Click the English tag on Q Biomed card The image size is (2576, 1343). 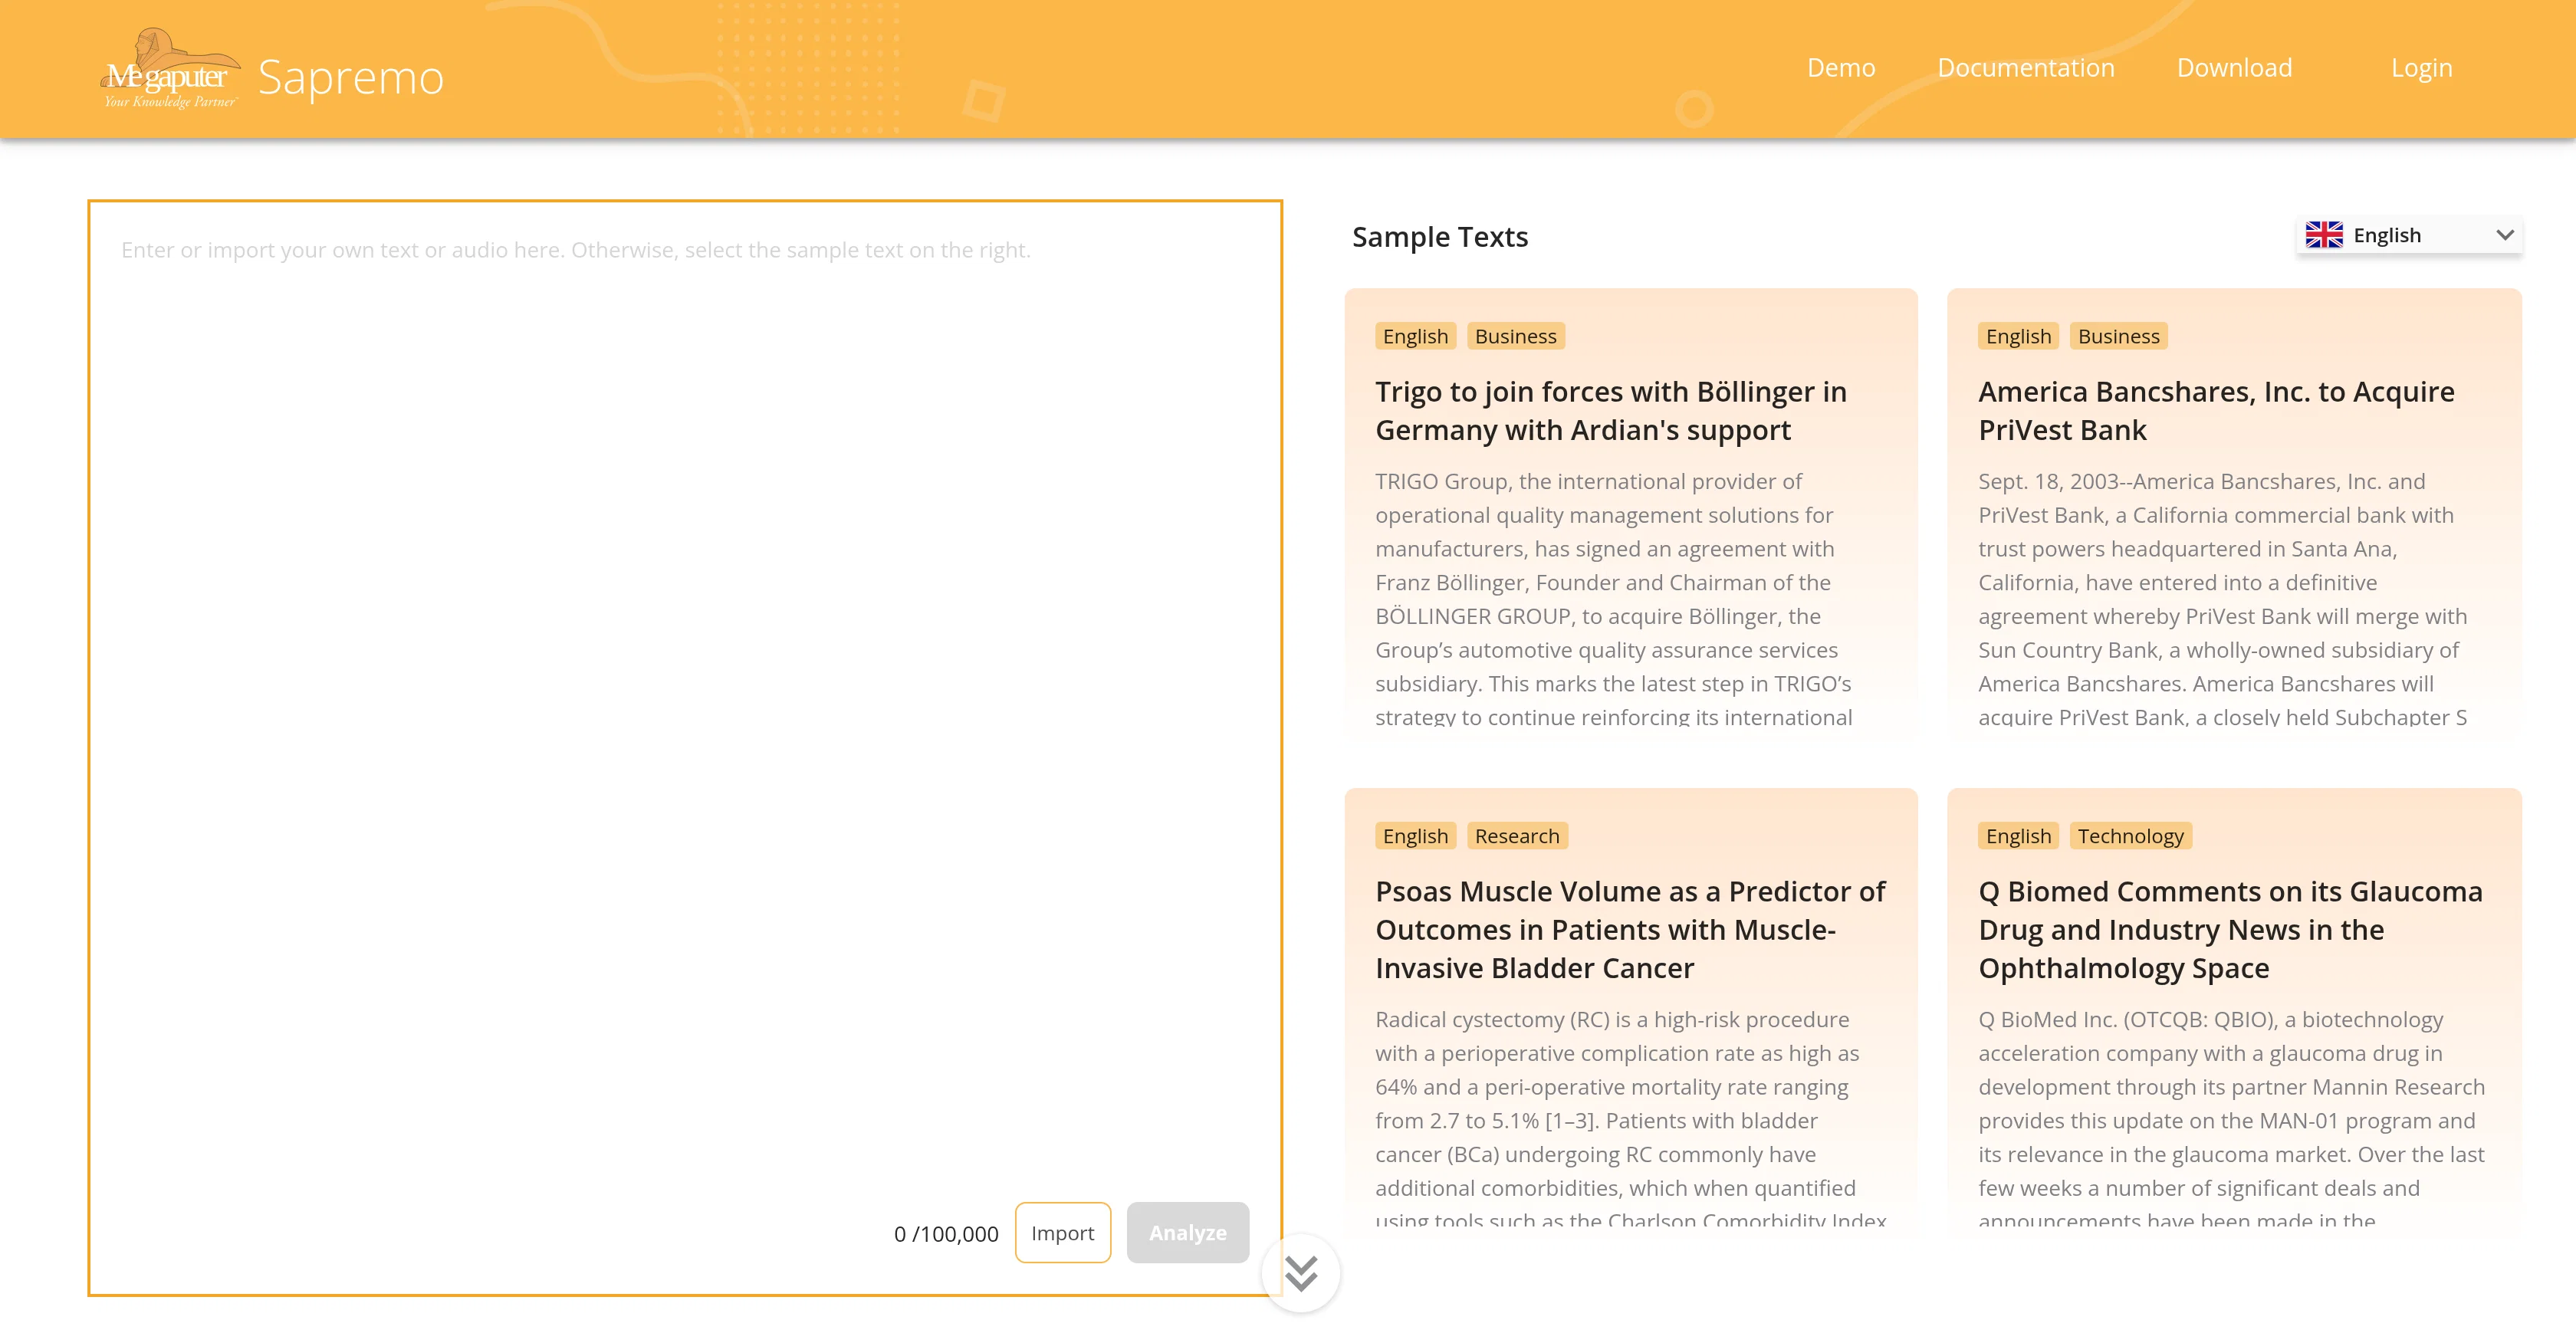point(2018,836)
